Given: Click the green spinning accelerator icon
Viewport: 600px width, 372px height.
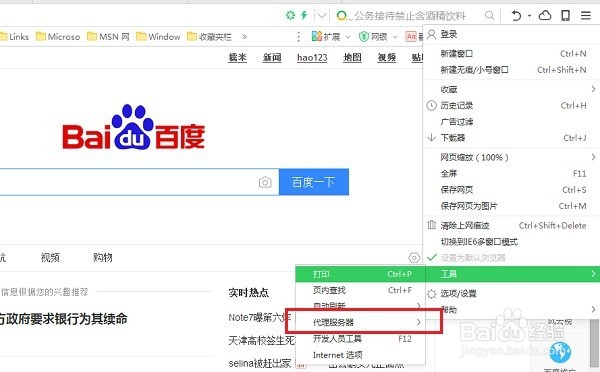Looking at the screenshot, I should pyautogui.click(x=290, y=15).
